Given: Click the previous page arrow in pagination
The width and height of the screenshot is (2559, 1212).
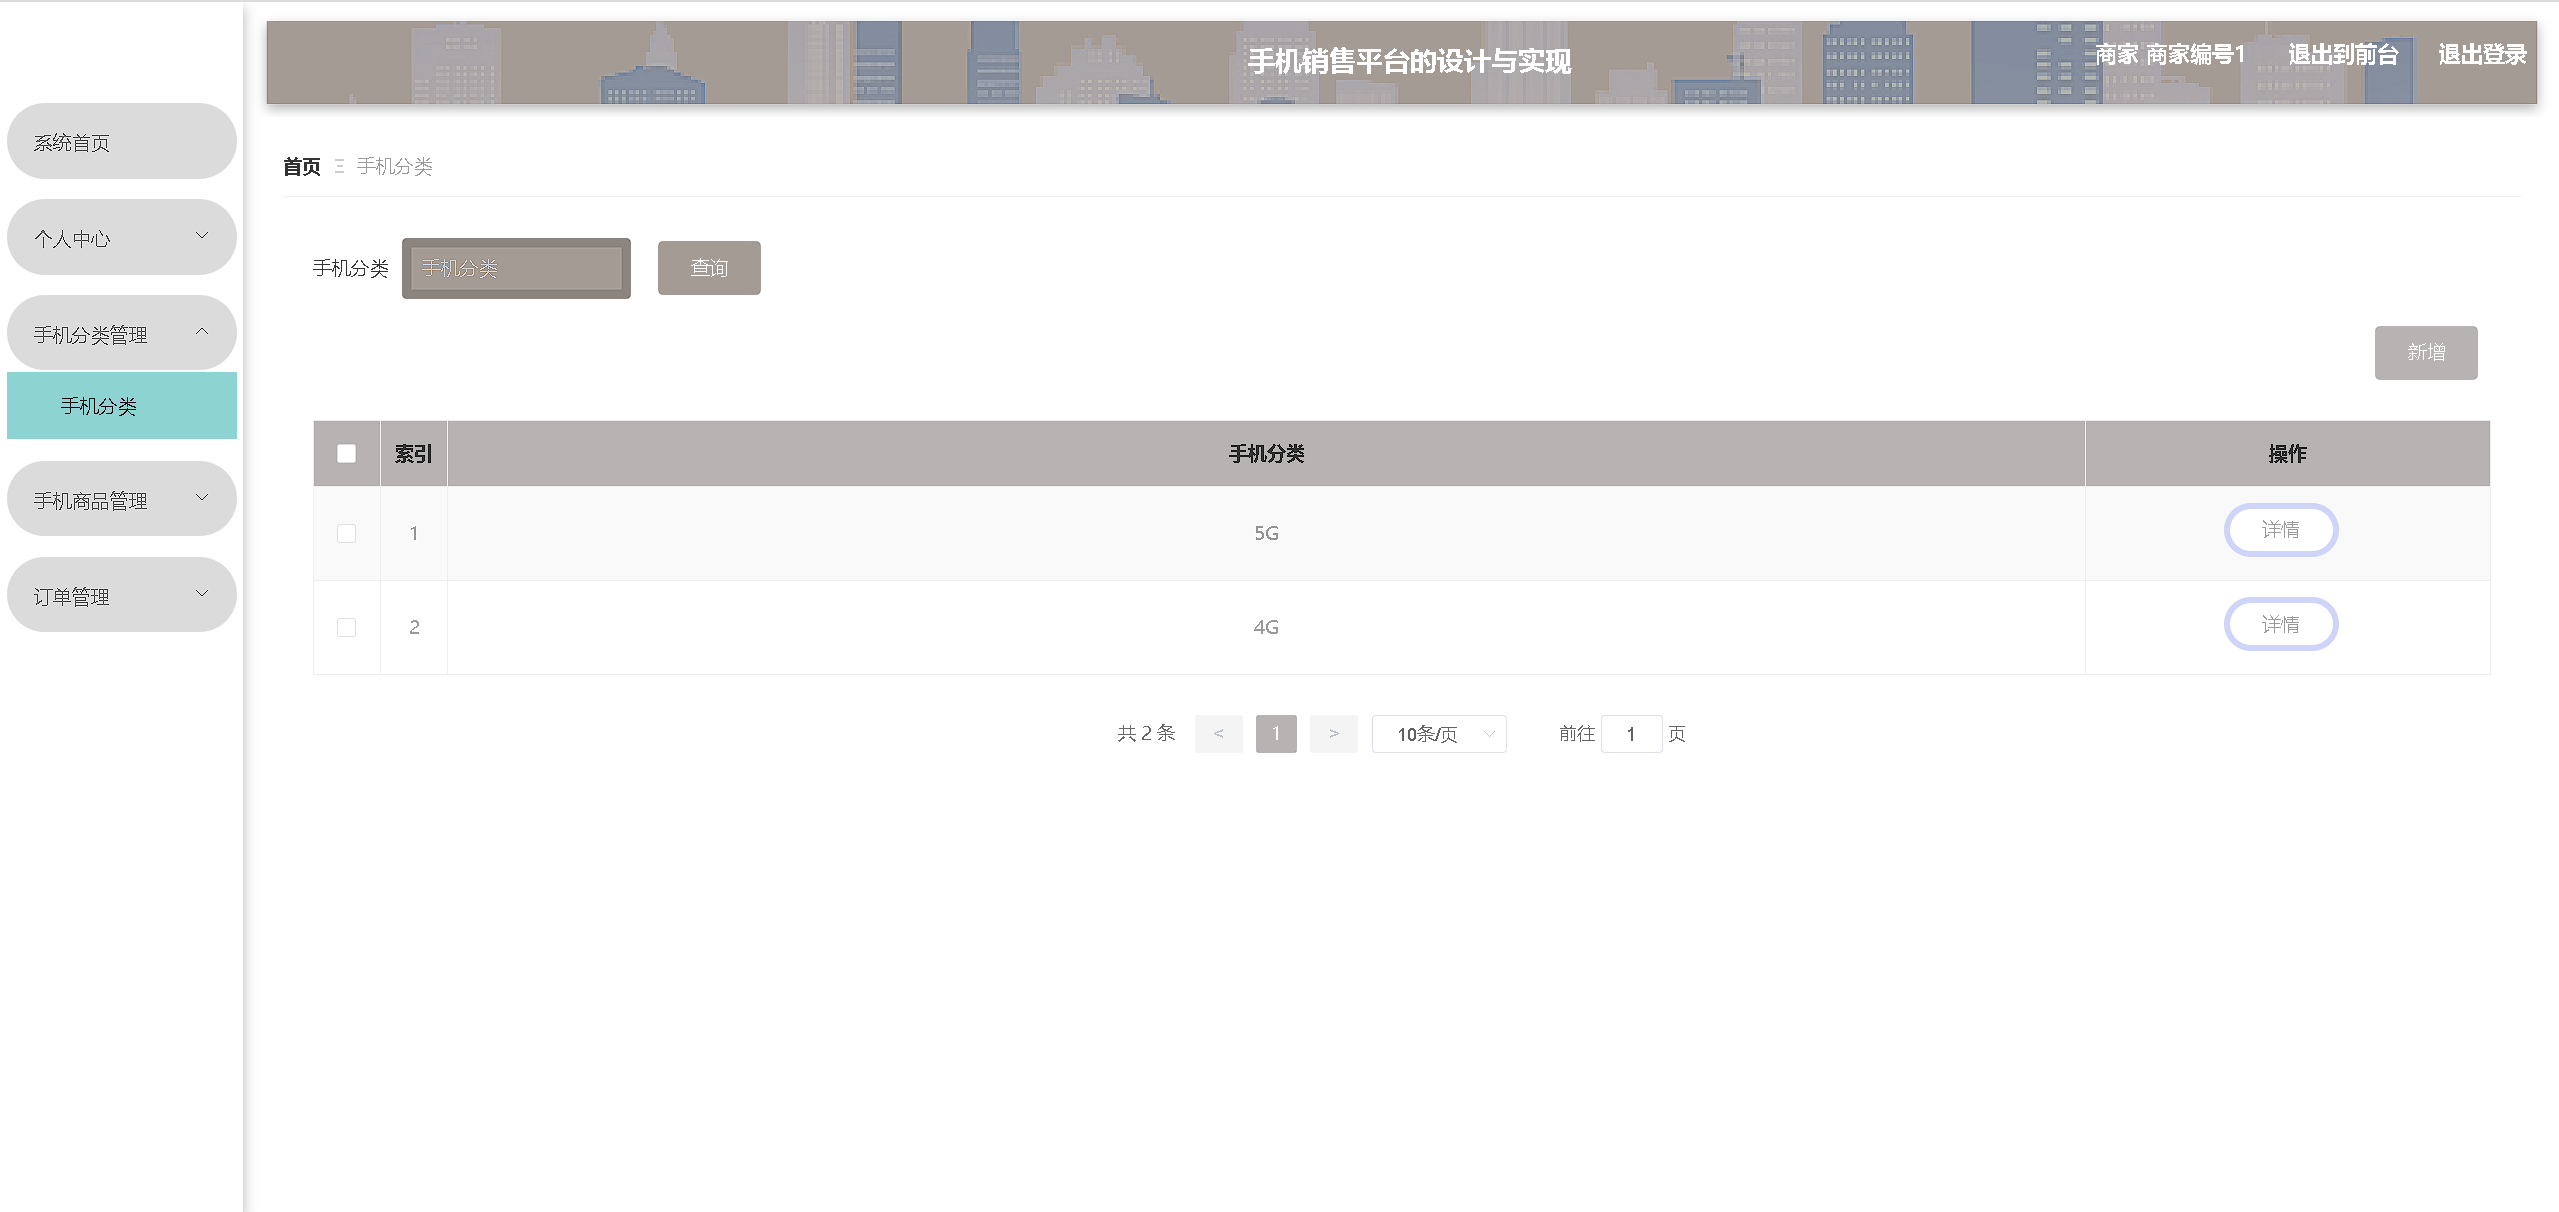Looking at the screenshot, I should [x=1218, y=734].
